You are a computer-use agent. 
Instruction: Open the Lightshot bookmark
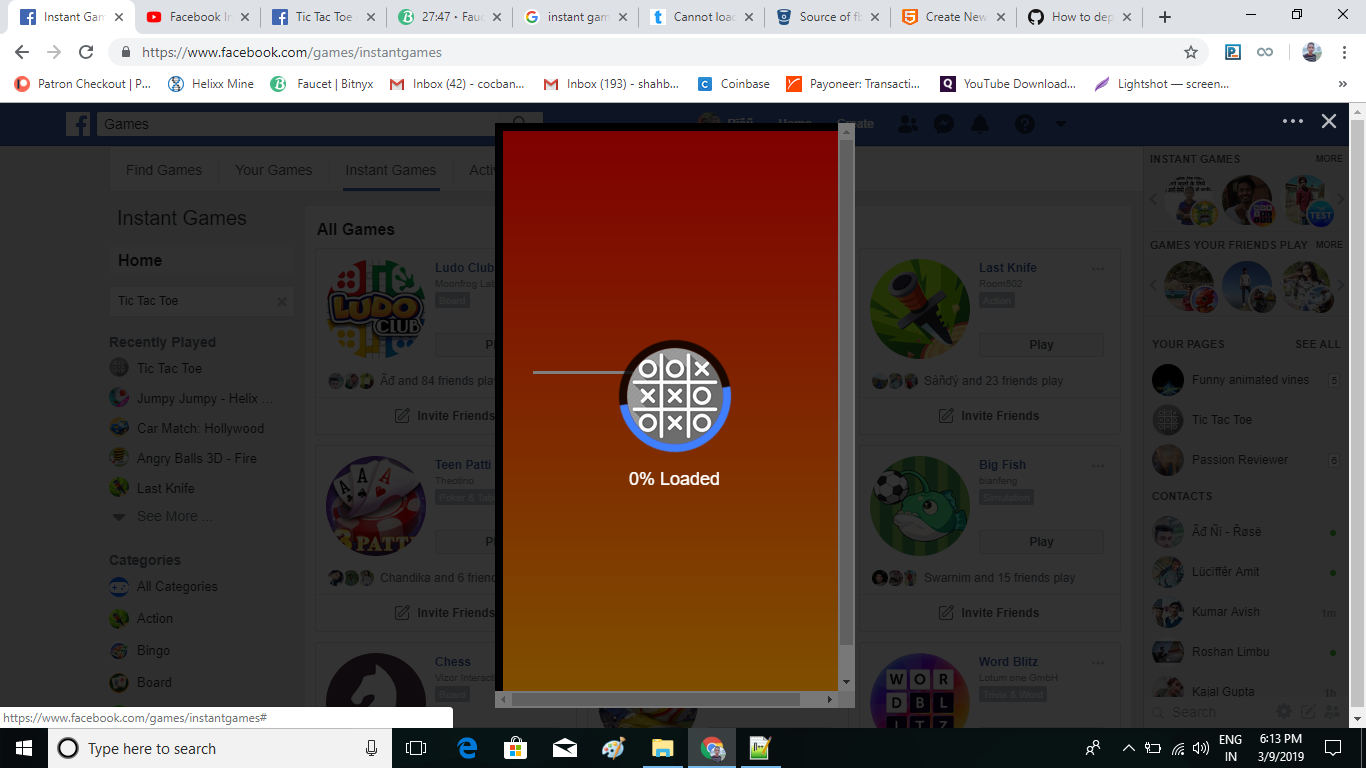pos(1162,84)
